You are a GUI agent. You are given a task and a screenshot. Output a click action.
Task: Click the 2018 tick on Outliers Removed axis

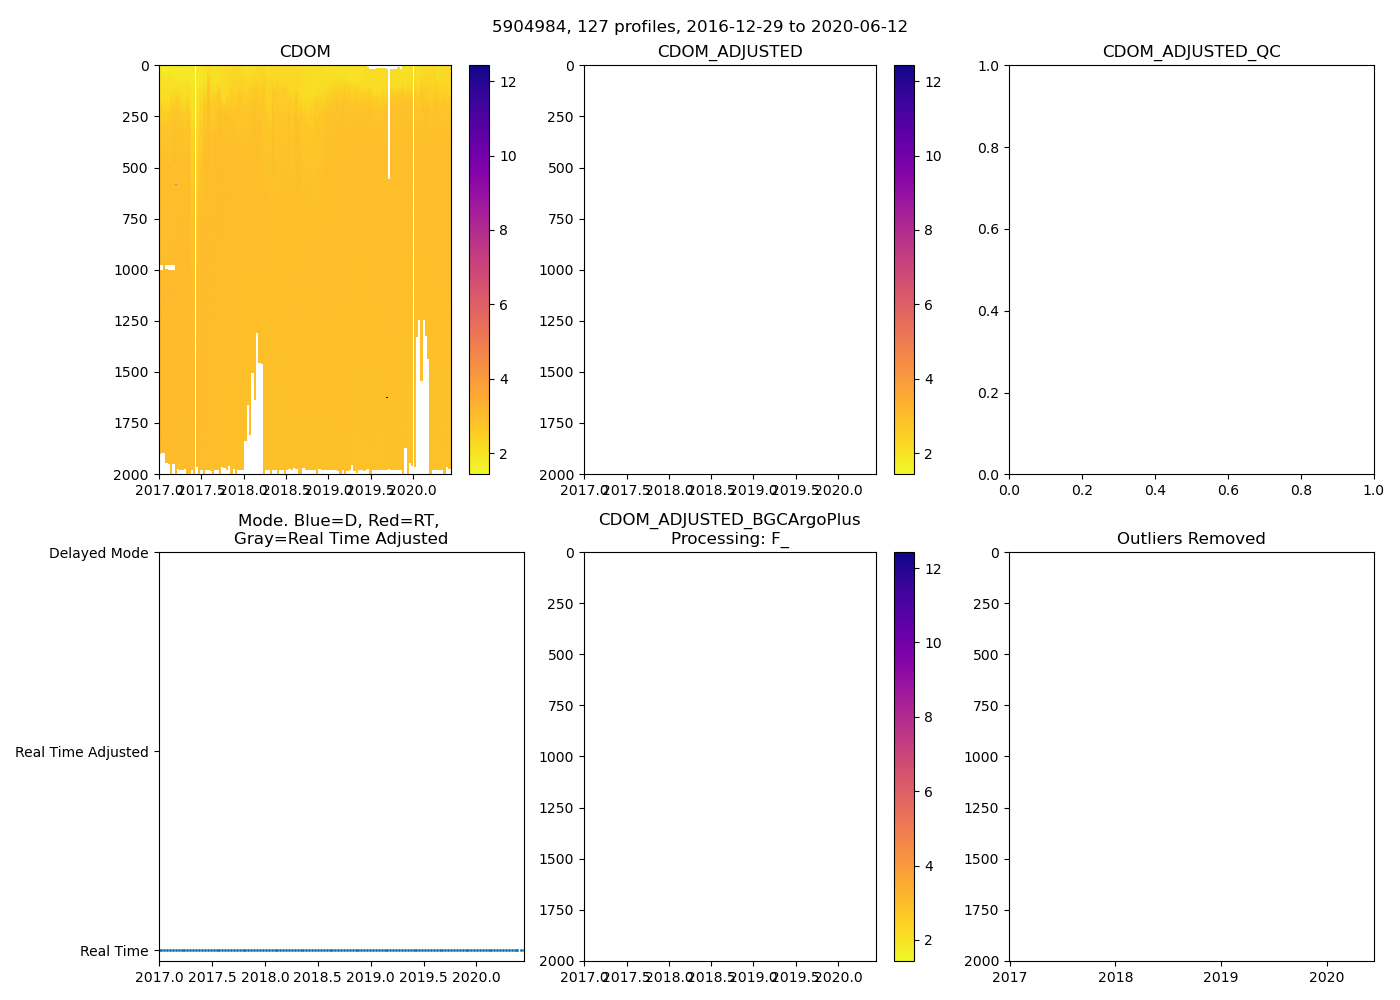(1116, 977)
